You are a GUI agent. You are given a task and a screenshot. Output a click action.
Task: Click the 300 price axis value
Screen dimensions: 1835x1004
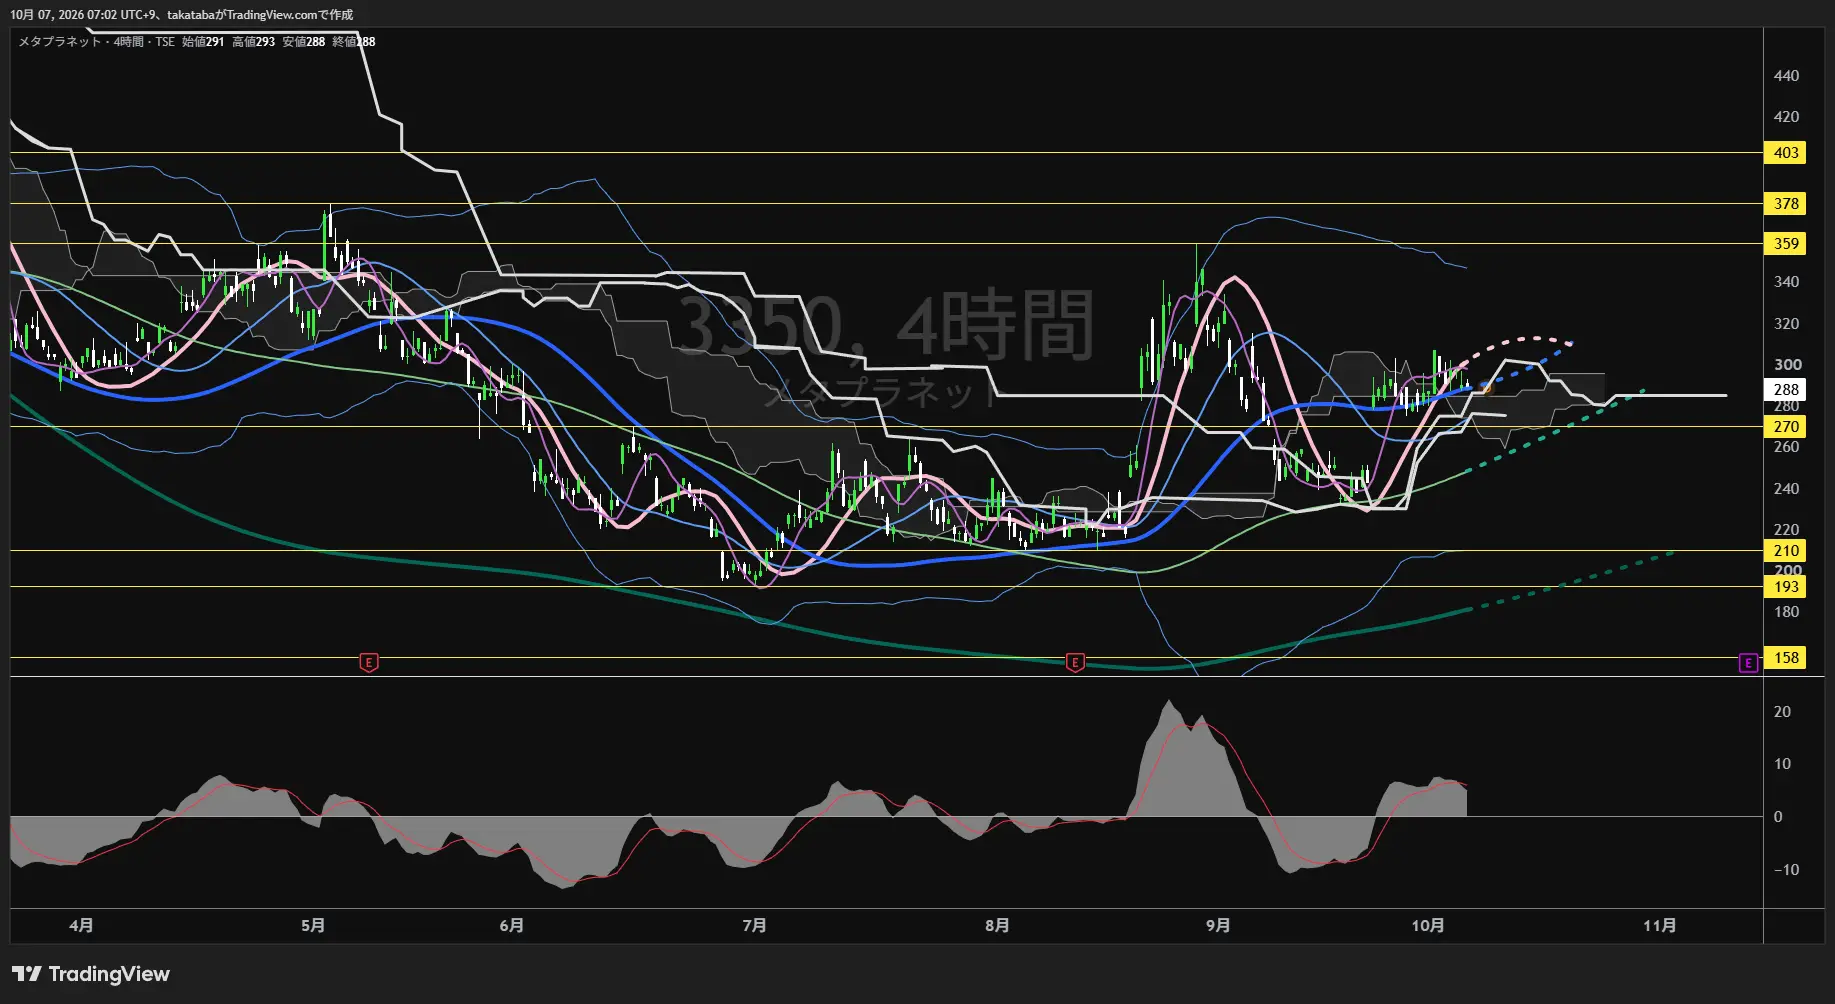coord(1787,365)
